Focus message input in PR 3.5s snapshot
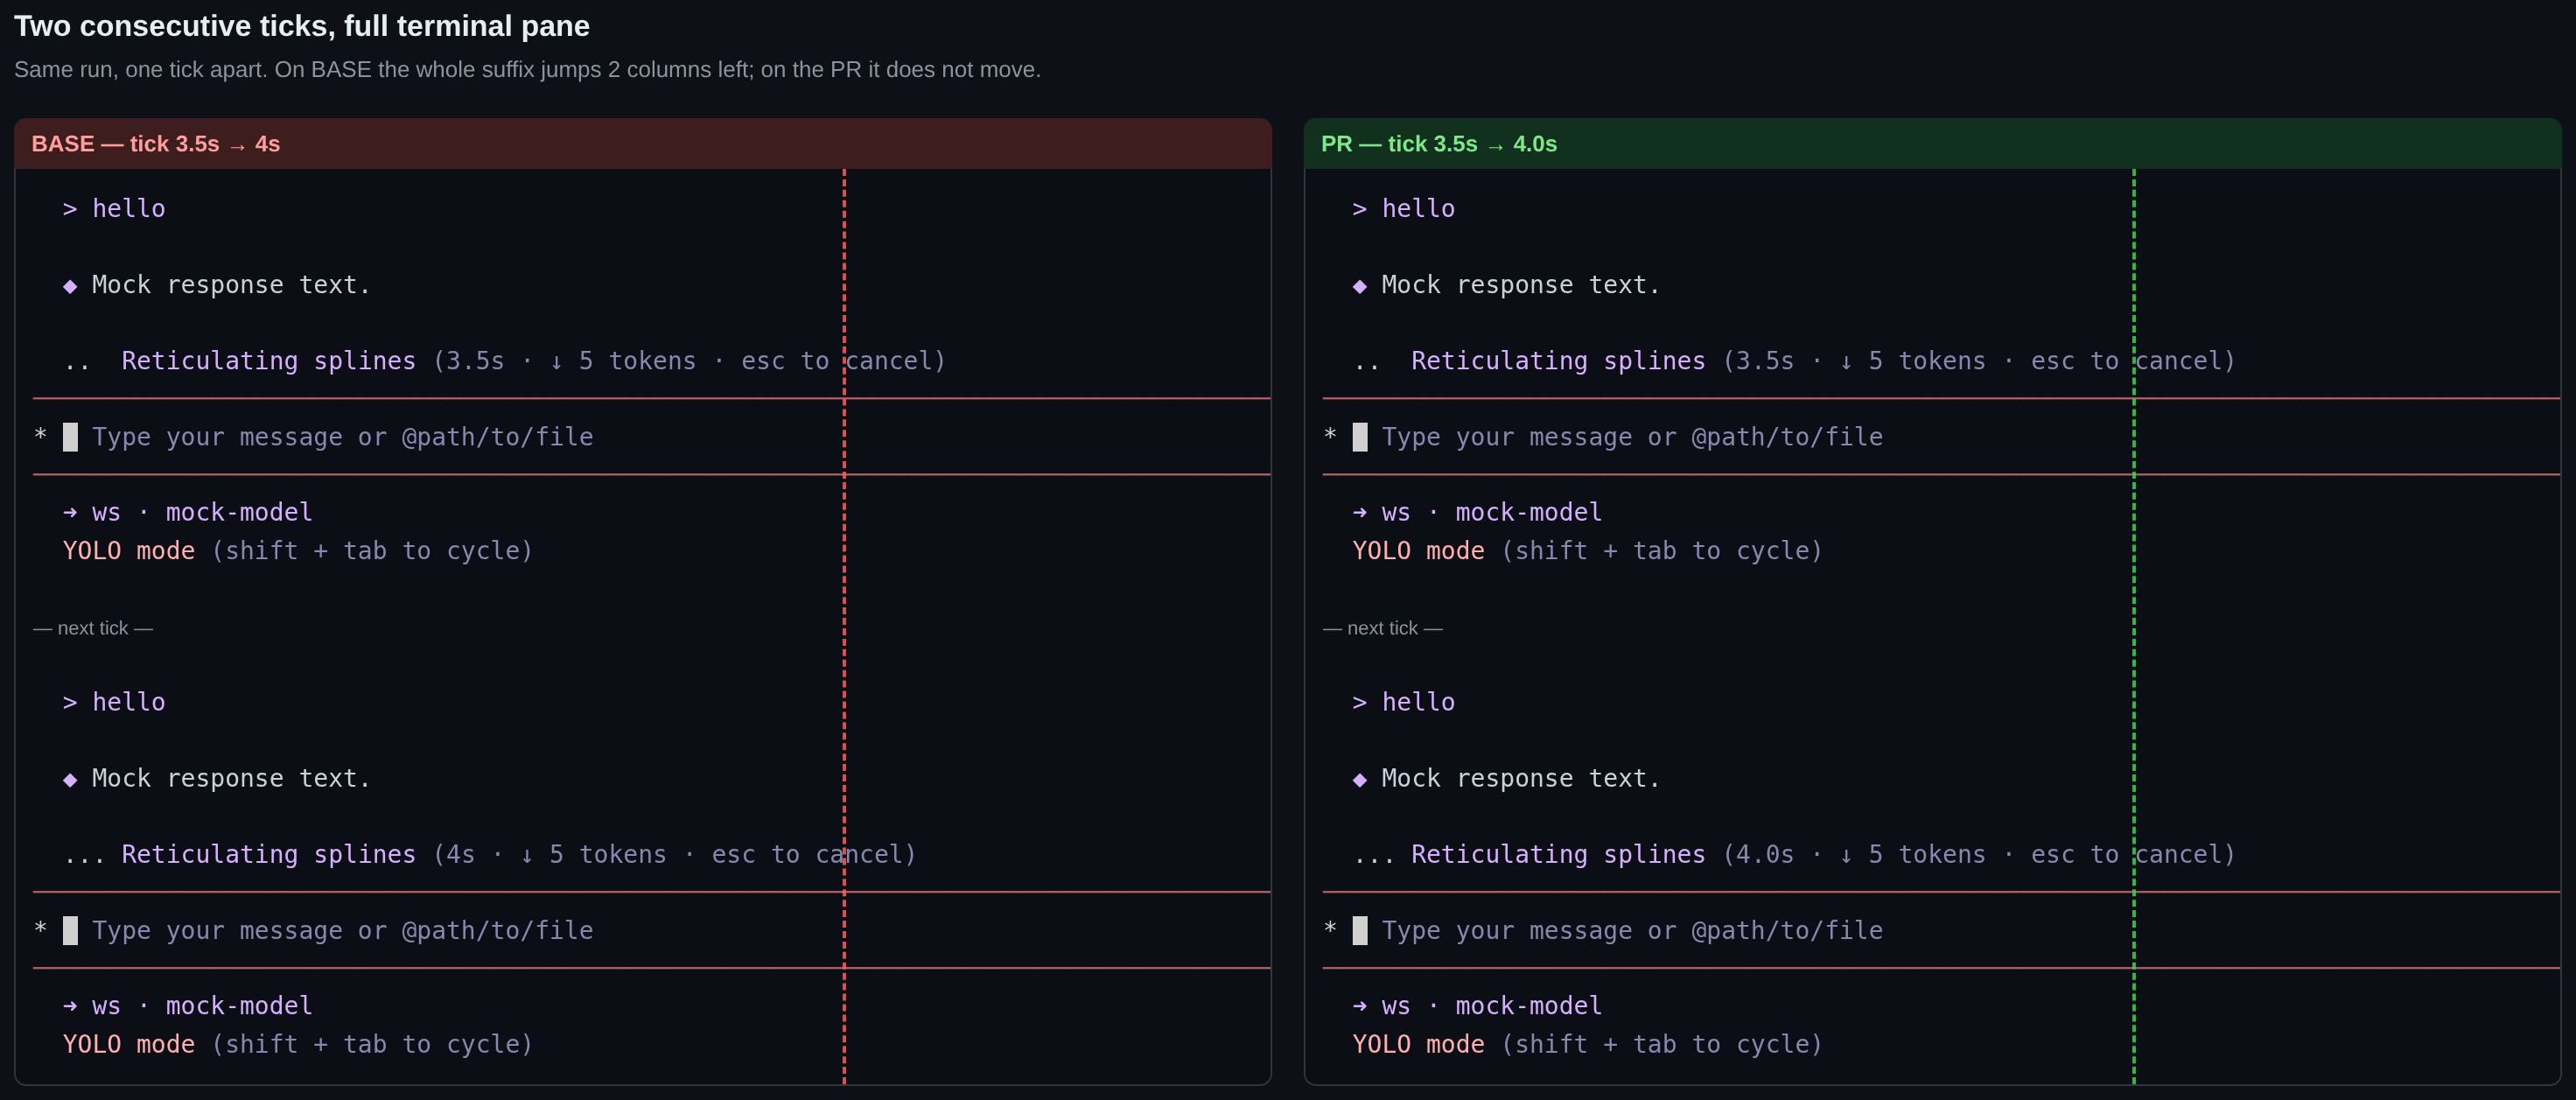The width and height of the screenshot is (2576, 1100). pos(1941,437)
